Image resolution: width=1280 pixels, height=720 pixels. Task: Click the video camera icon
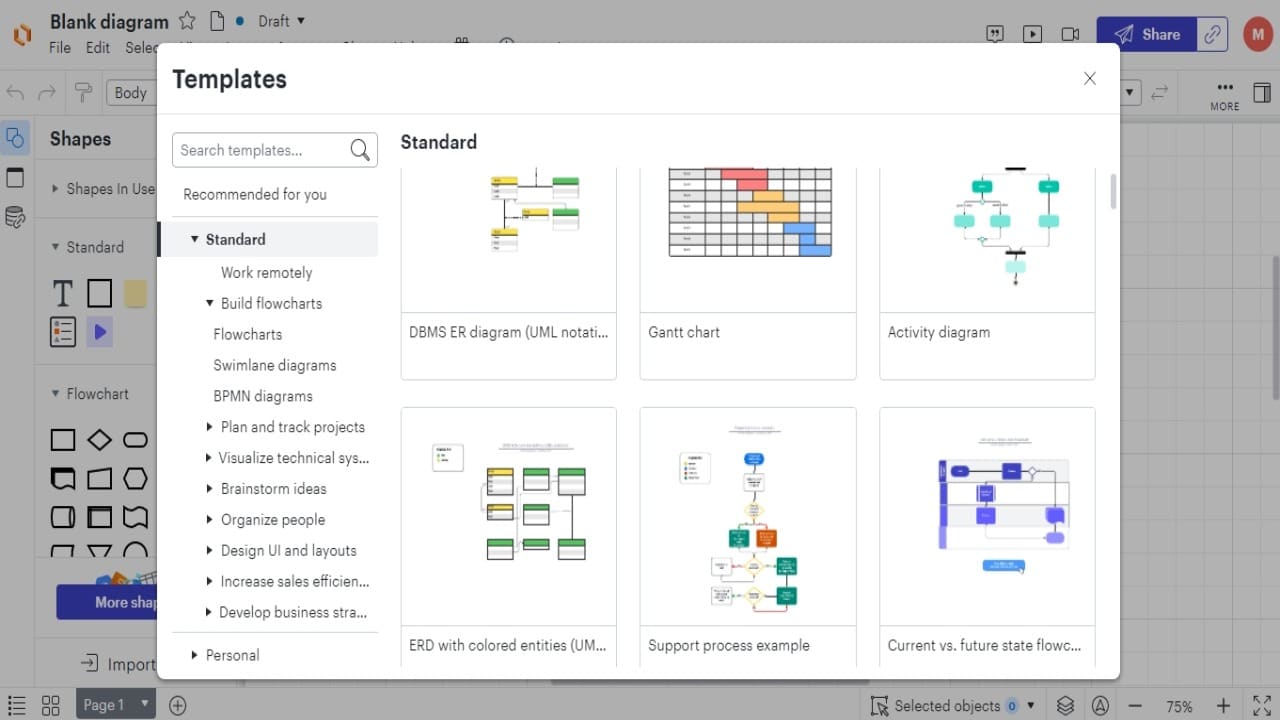tap(1070, 34)
